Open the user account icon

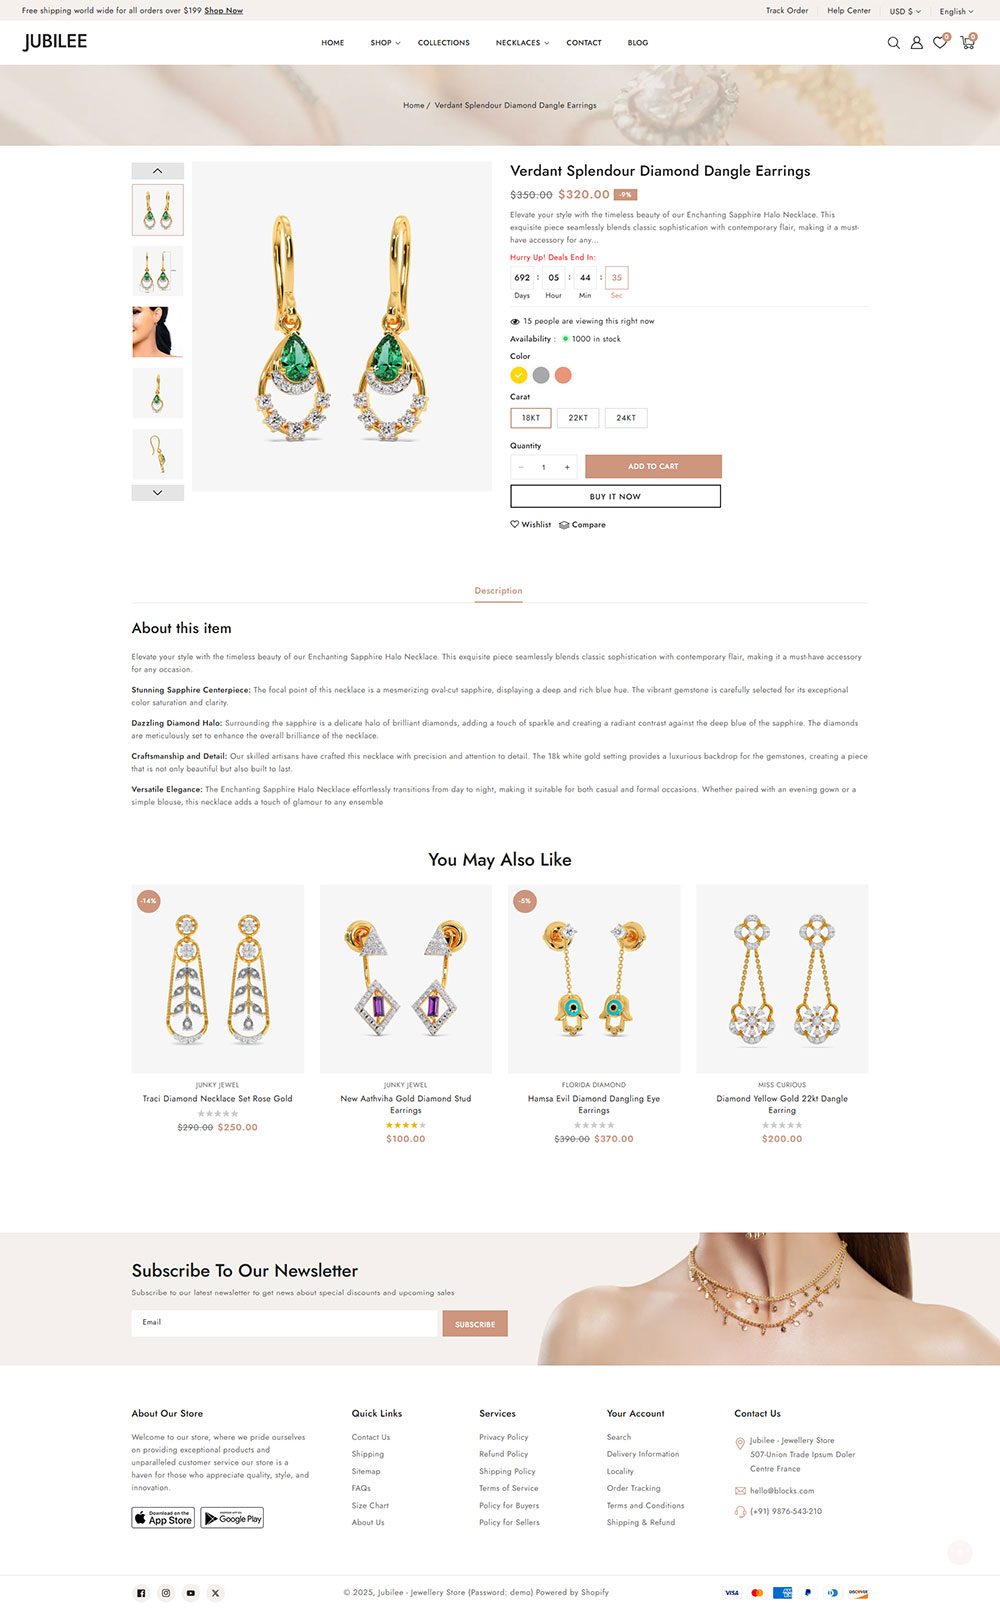[x=916, y=43]
